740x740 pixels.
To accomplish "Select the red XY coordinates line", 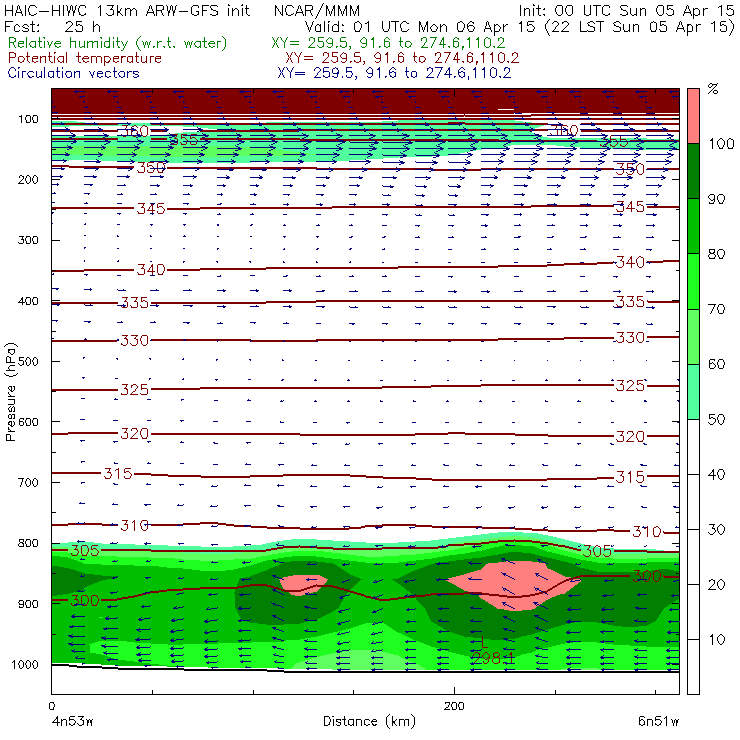I will point(402,58).
